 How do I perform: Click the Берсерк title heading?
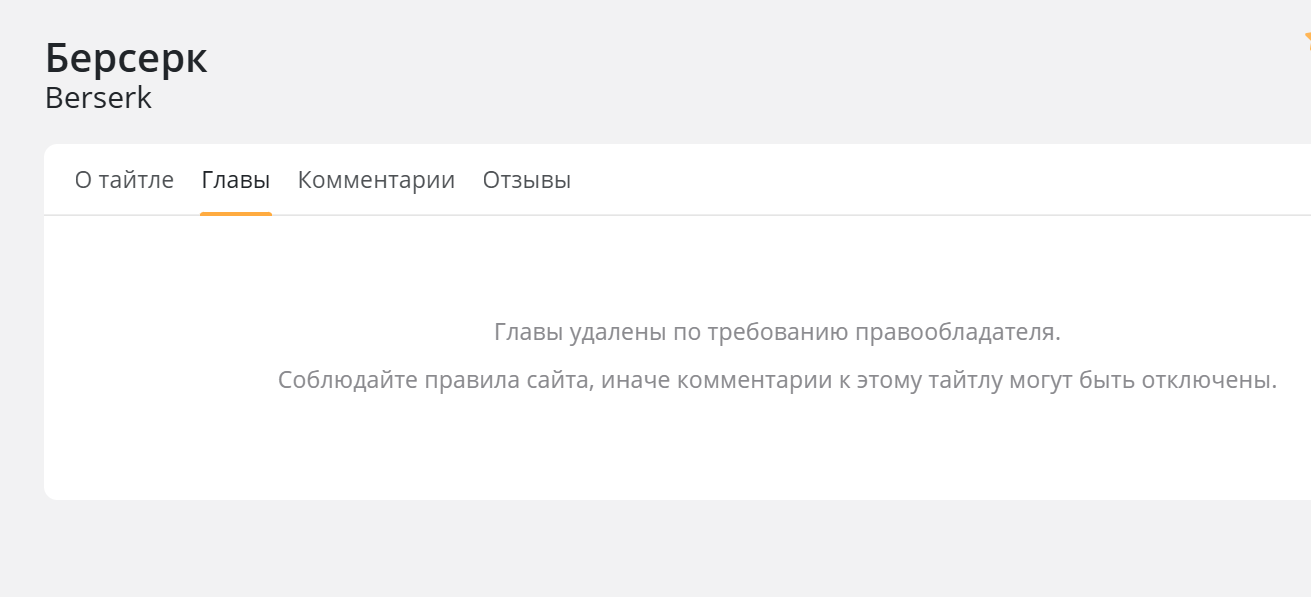(127, 58)
